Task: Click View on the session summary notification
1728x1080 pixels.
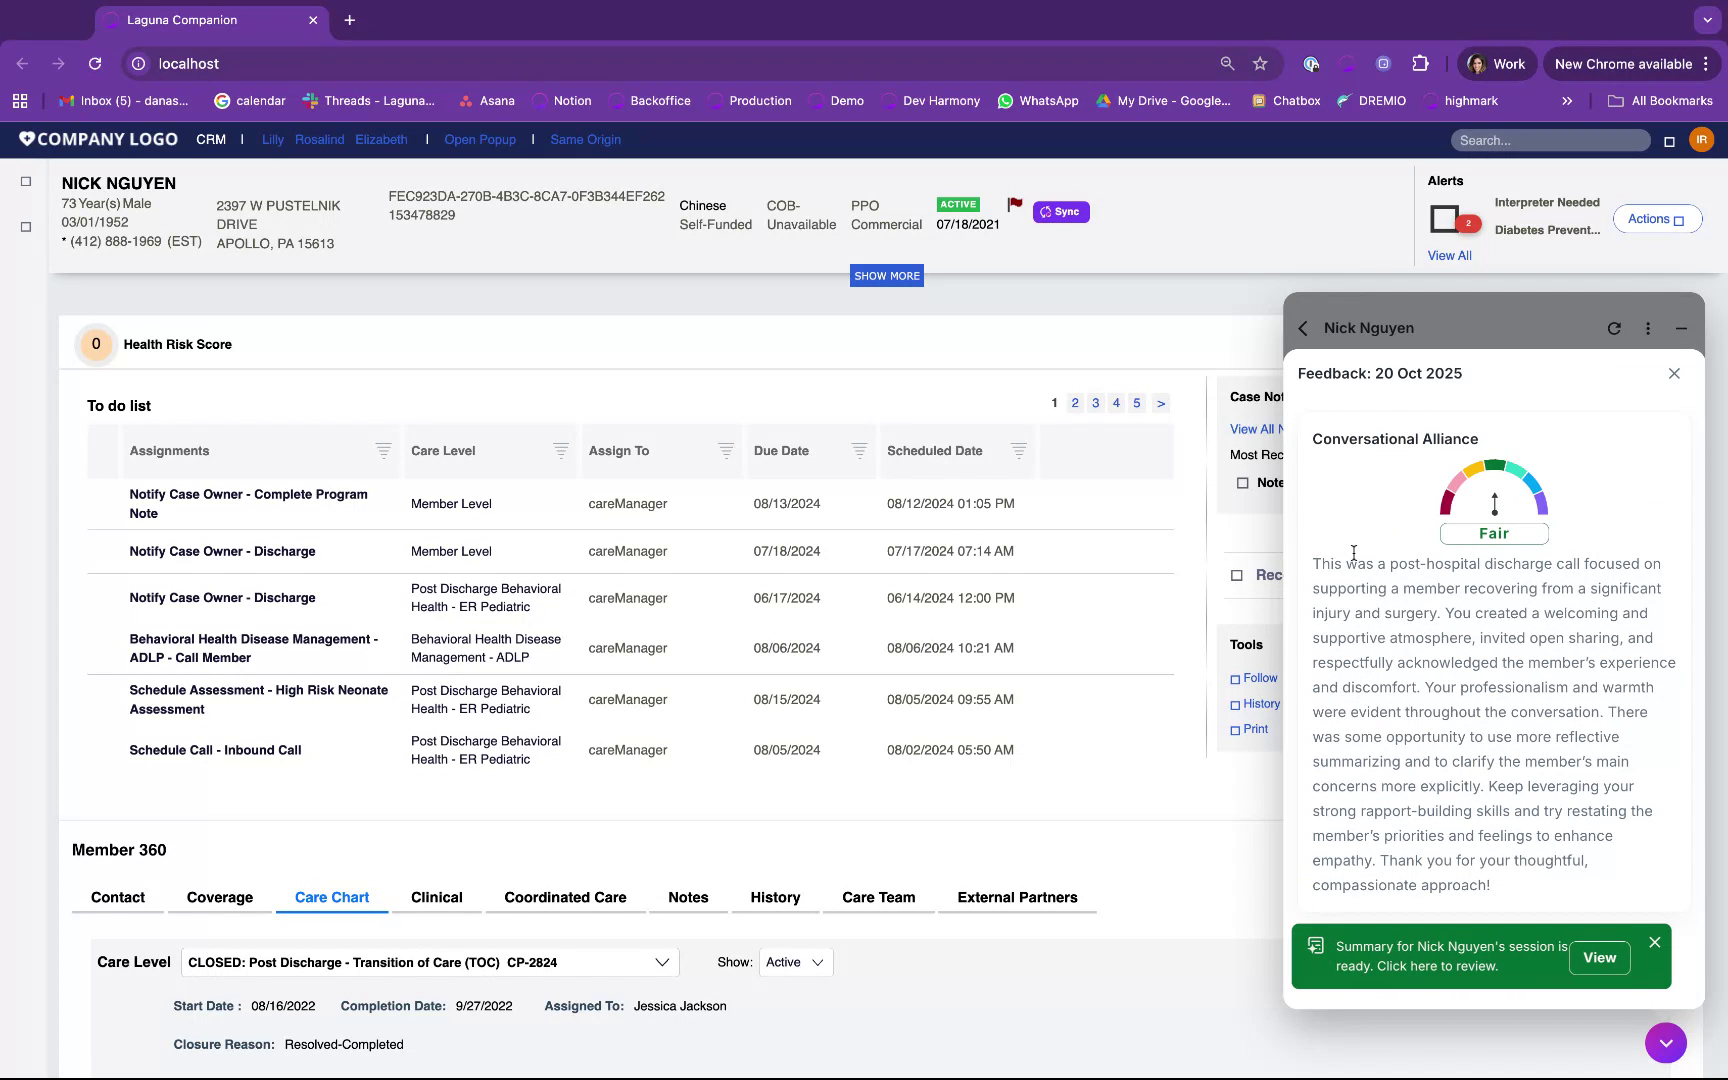Action: (1599, 957)
